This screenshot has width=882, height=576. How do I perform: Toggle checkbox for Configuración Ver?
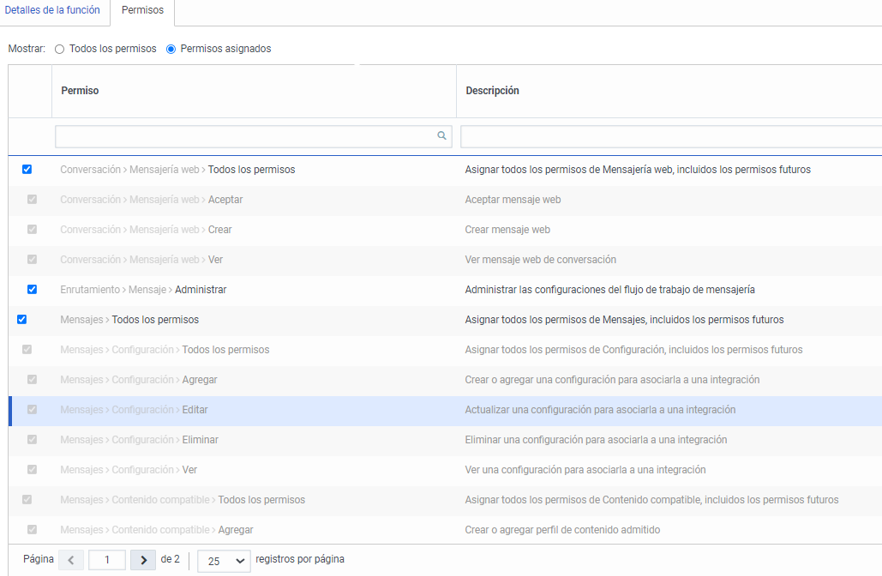(x=32, y=470)
